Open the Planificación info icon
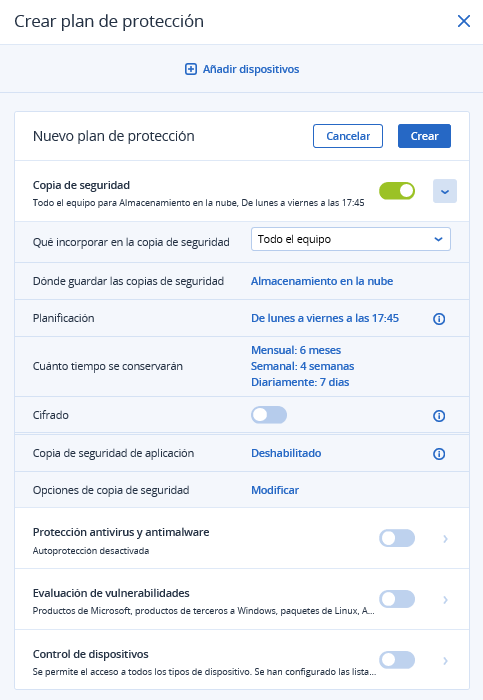The image size is (483, 700). click(x=439, y=319)
